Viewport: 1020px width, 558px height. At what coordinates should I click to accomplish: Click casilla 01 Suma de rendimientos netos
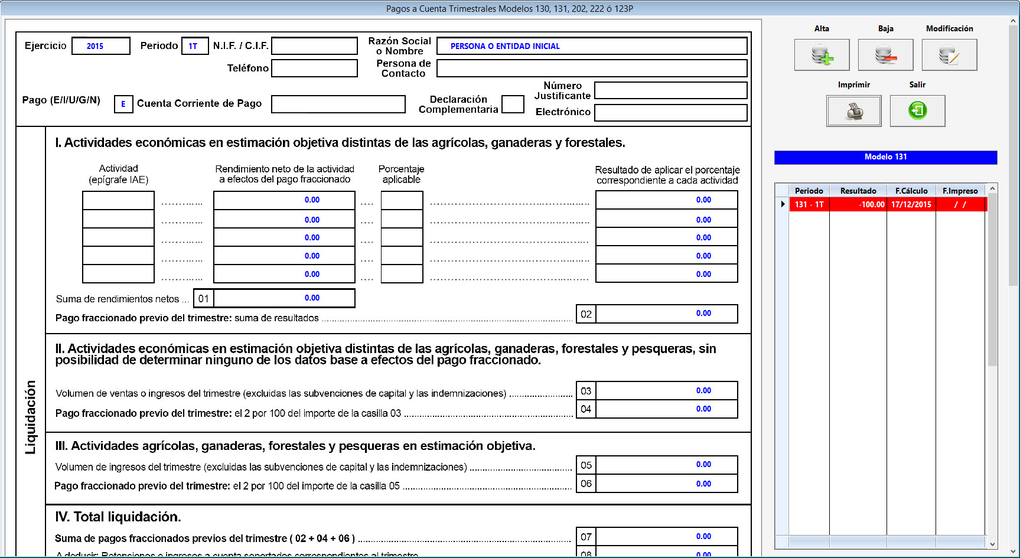coord(284,298)
